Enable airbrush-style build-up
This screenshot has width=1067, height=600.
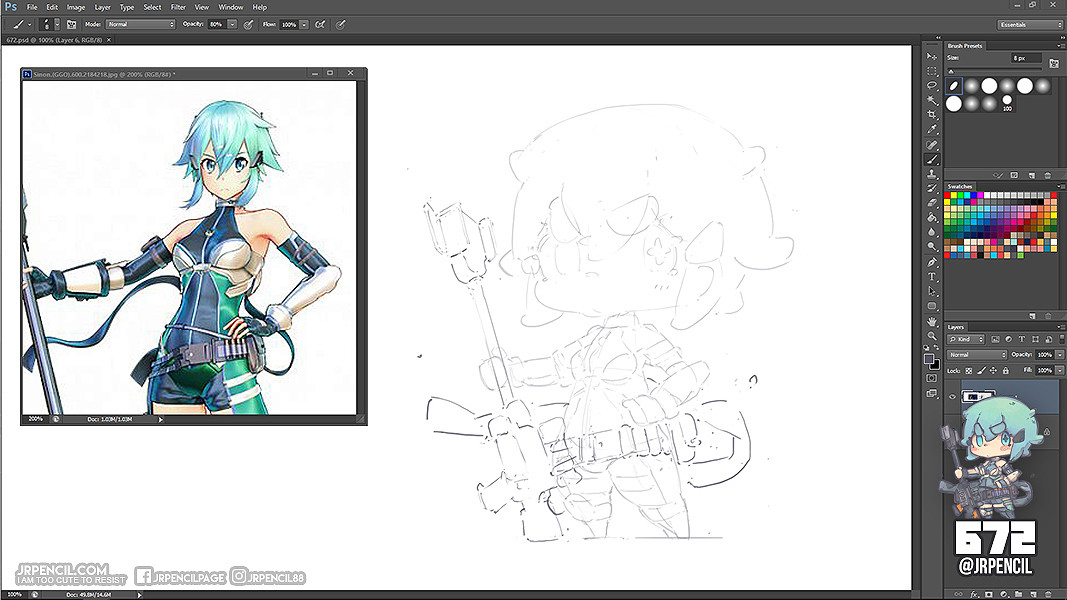(320, 24)
